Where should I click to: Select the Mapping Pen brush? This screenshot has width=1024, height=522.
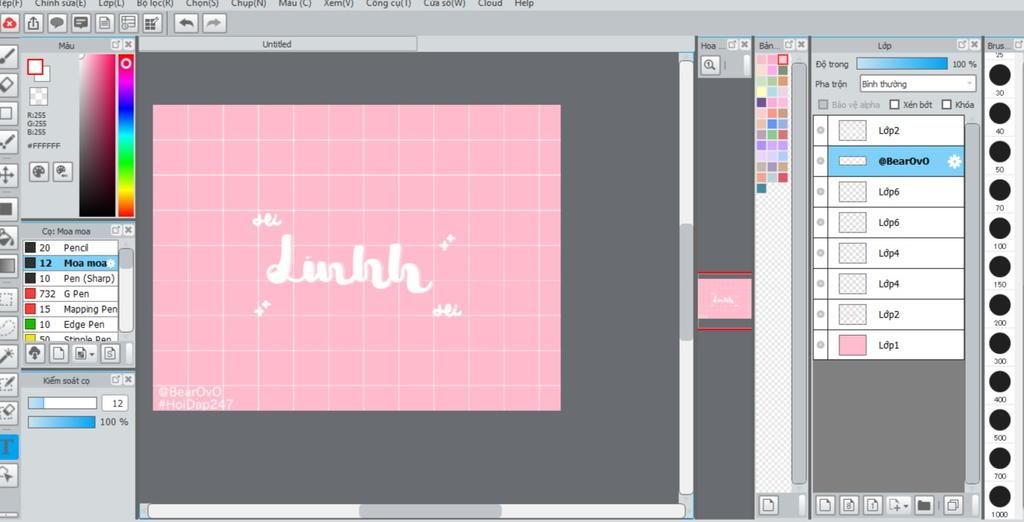tap(71, 309)
